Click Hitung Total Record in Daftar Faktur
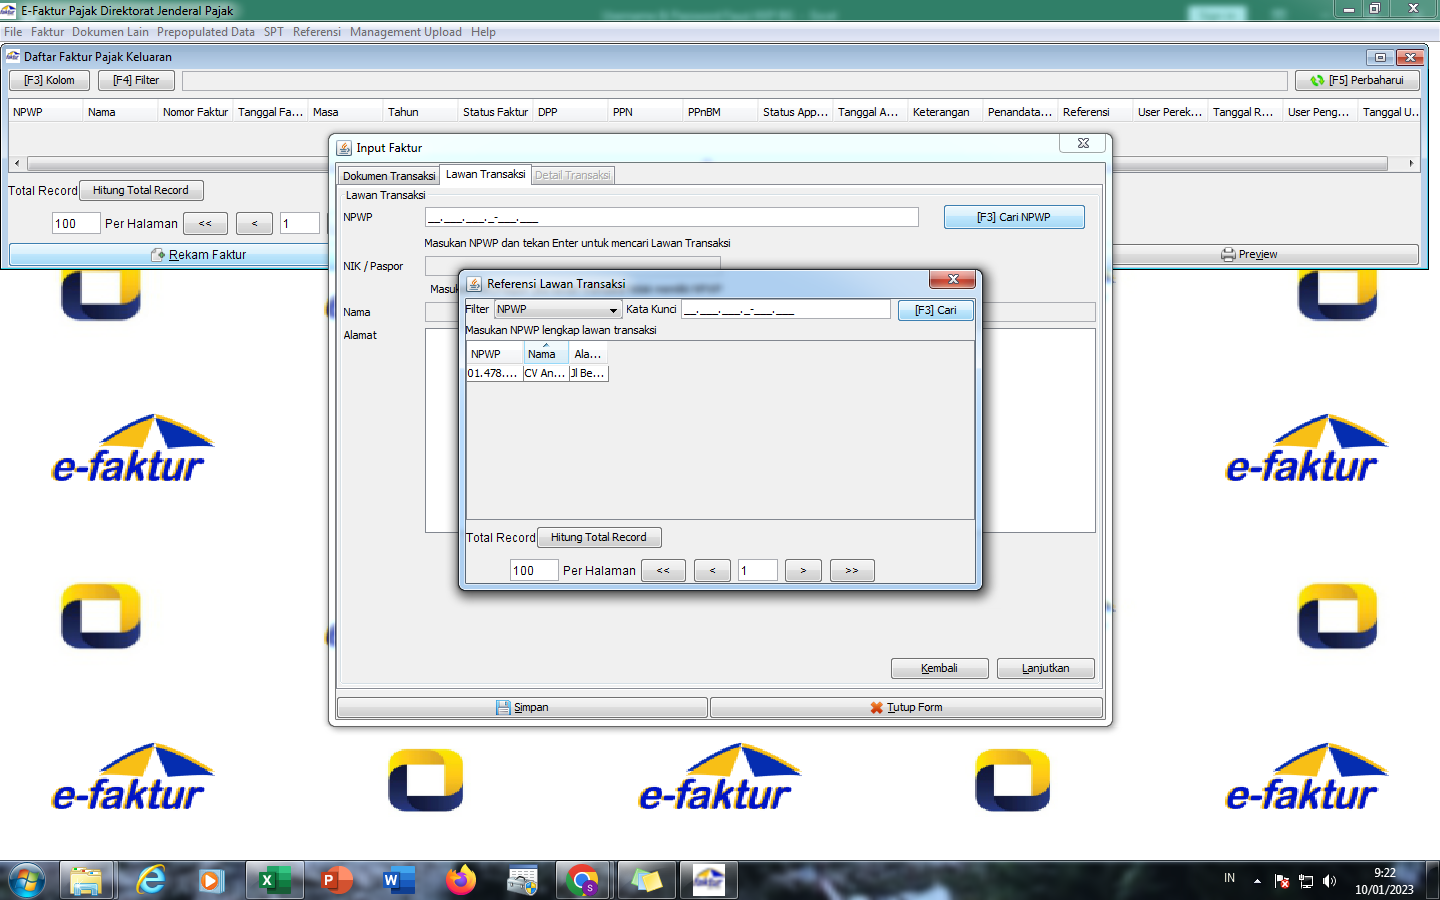1440x900 pixels. click(x=141, y=190)
